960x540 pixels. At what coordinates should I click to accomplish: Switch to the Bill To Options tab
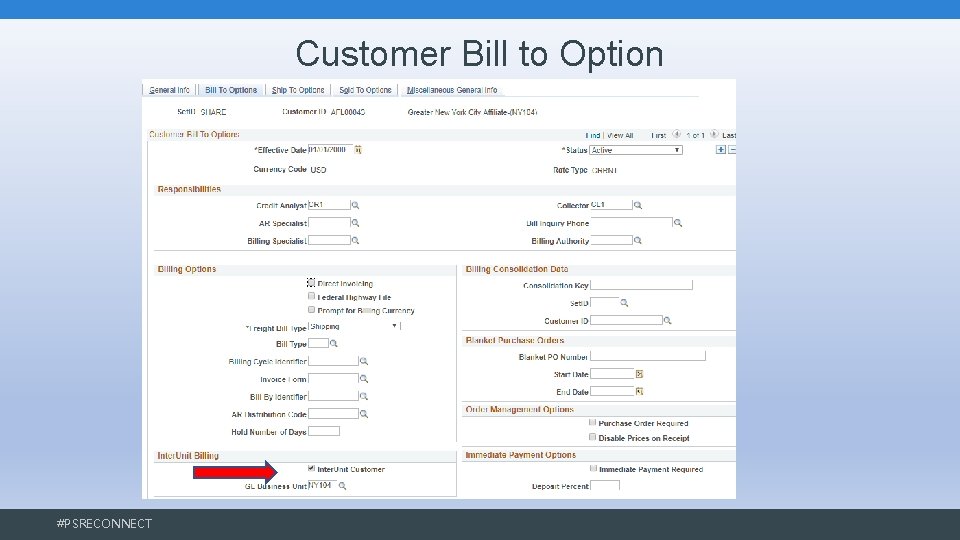(x=231, y=90)
